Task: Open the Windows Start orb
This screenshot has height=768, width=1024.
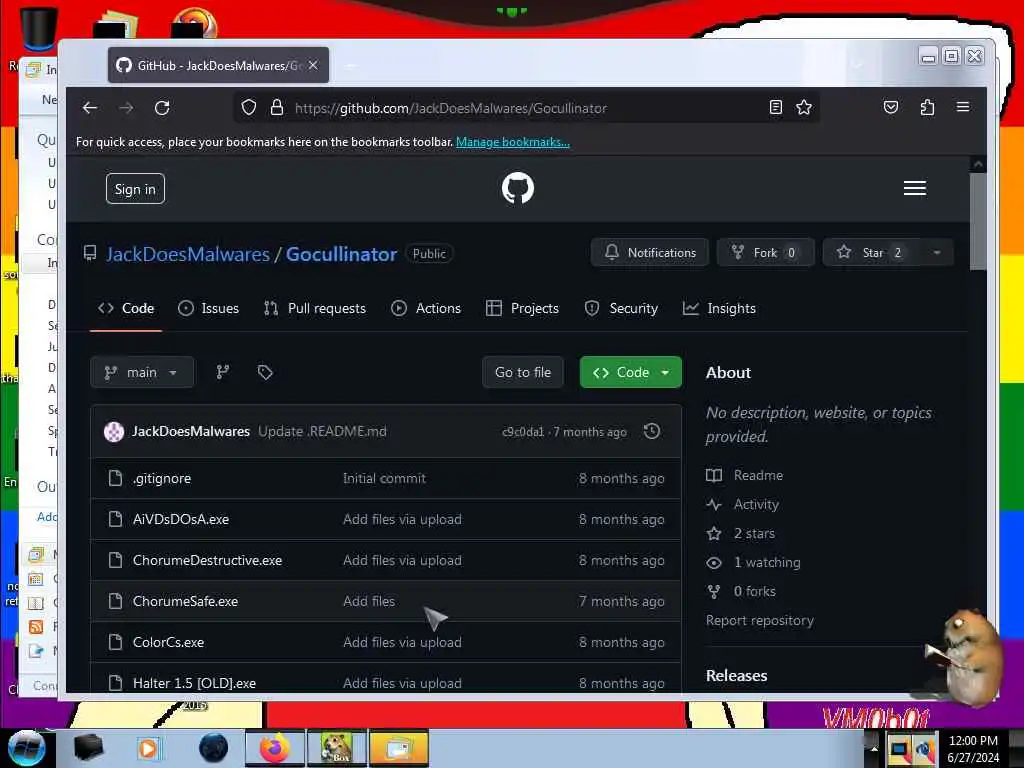Action: (x=26, y=748)
